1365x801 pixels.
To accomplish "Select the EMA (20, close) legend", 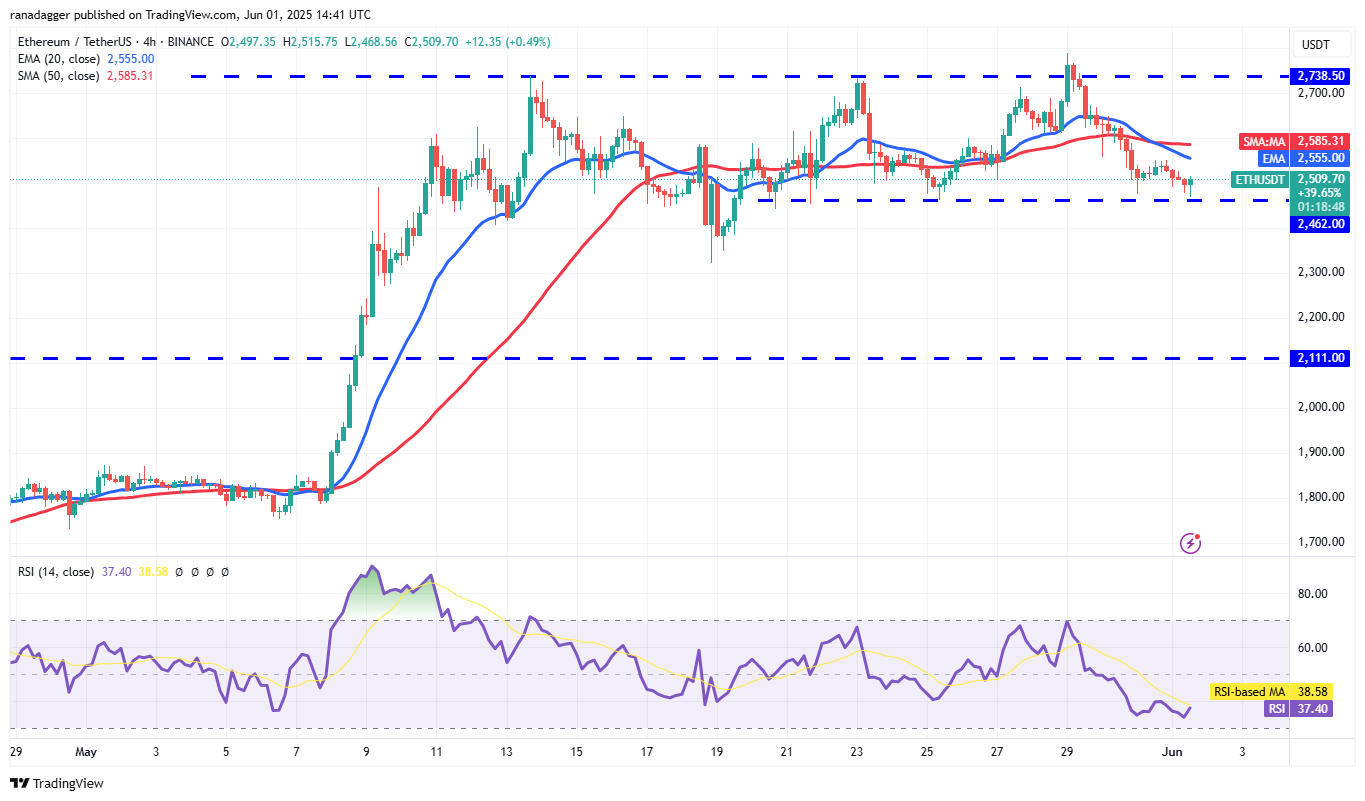I will click(x=60, y=59).
